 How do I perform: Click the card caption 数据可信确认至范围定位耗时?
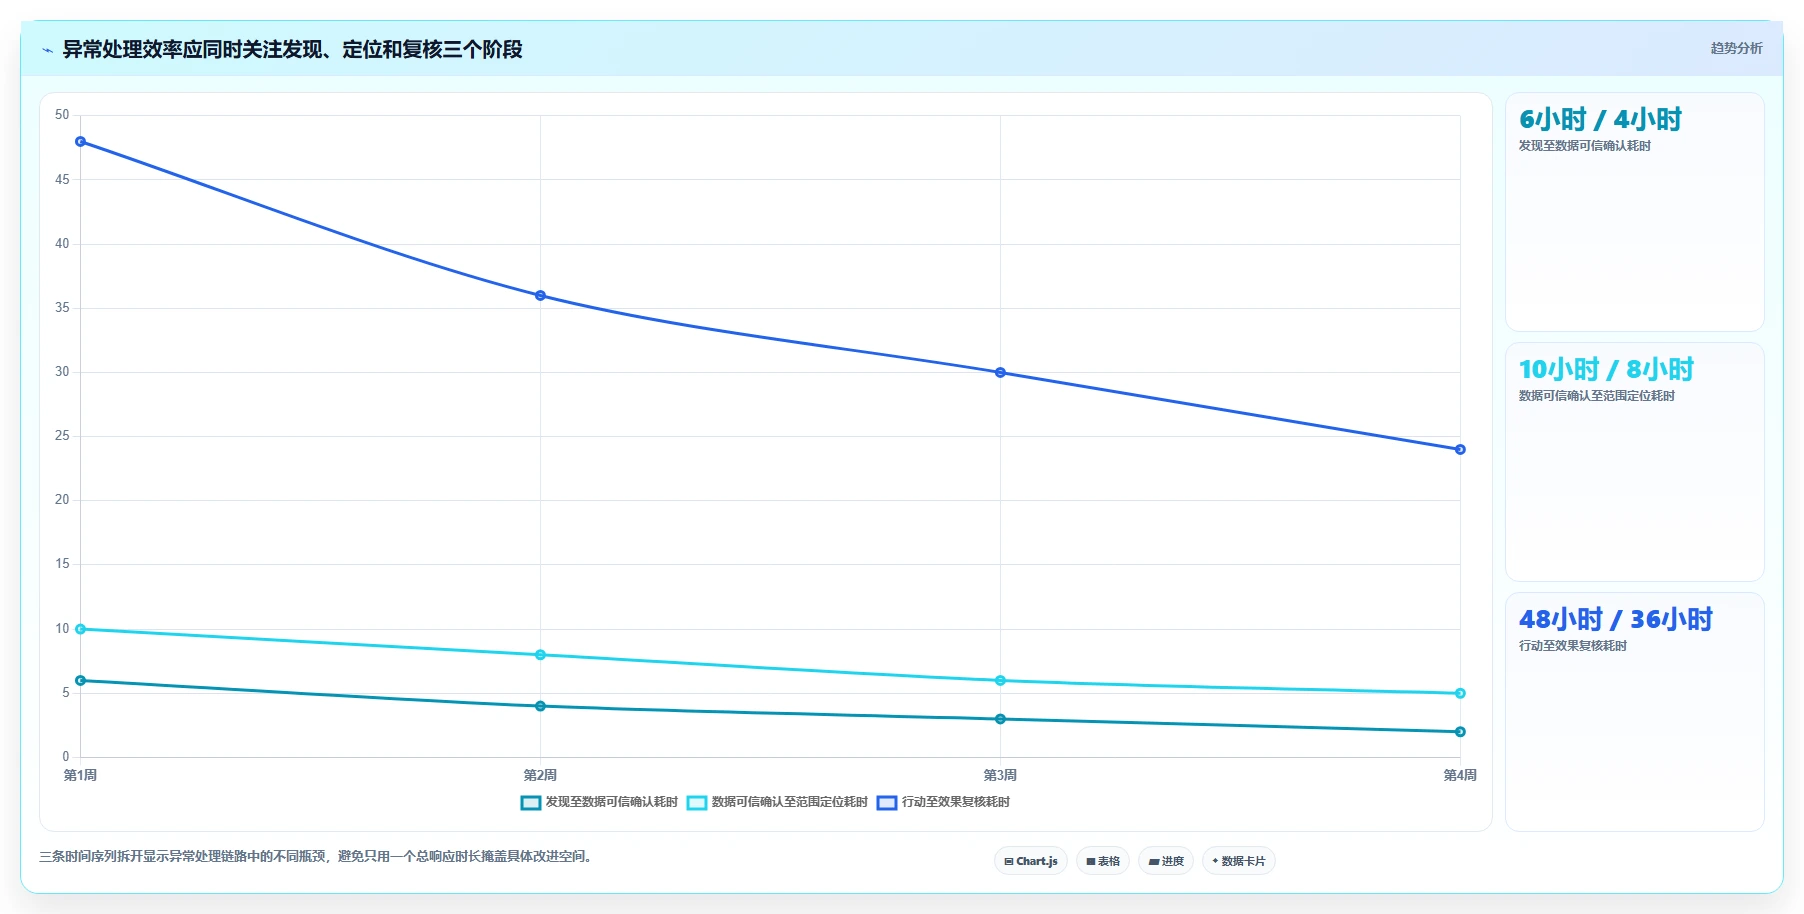1596,396
